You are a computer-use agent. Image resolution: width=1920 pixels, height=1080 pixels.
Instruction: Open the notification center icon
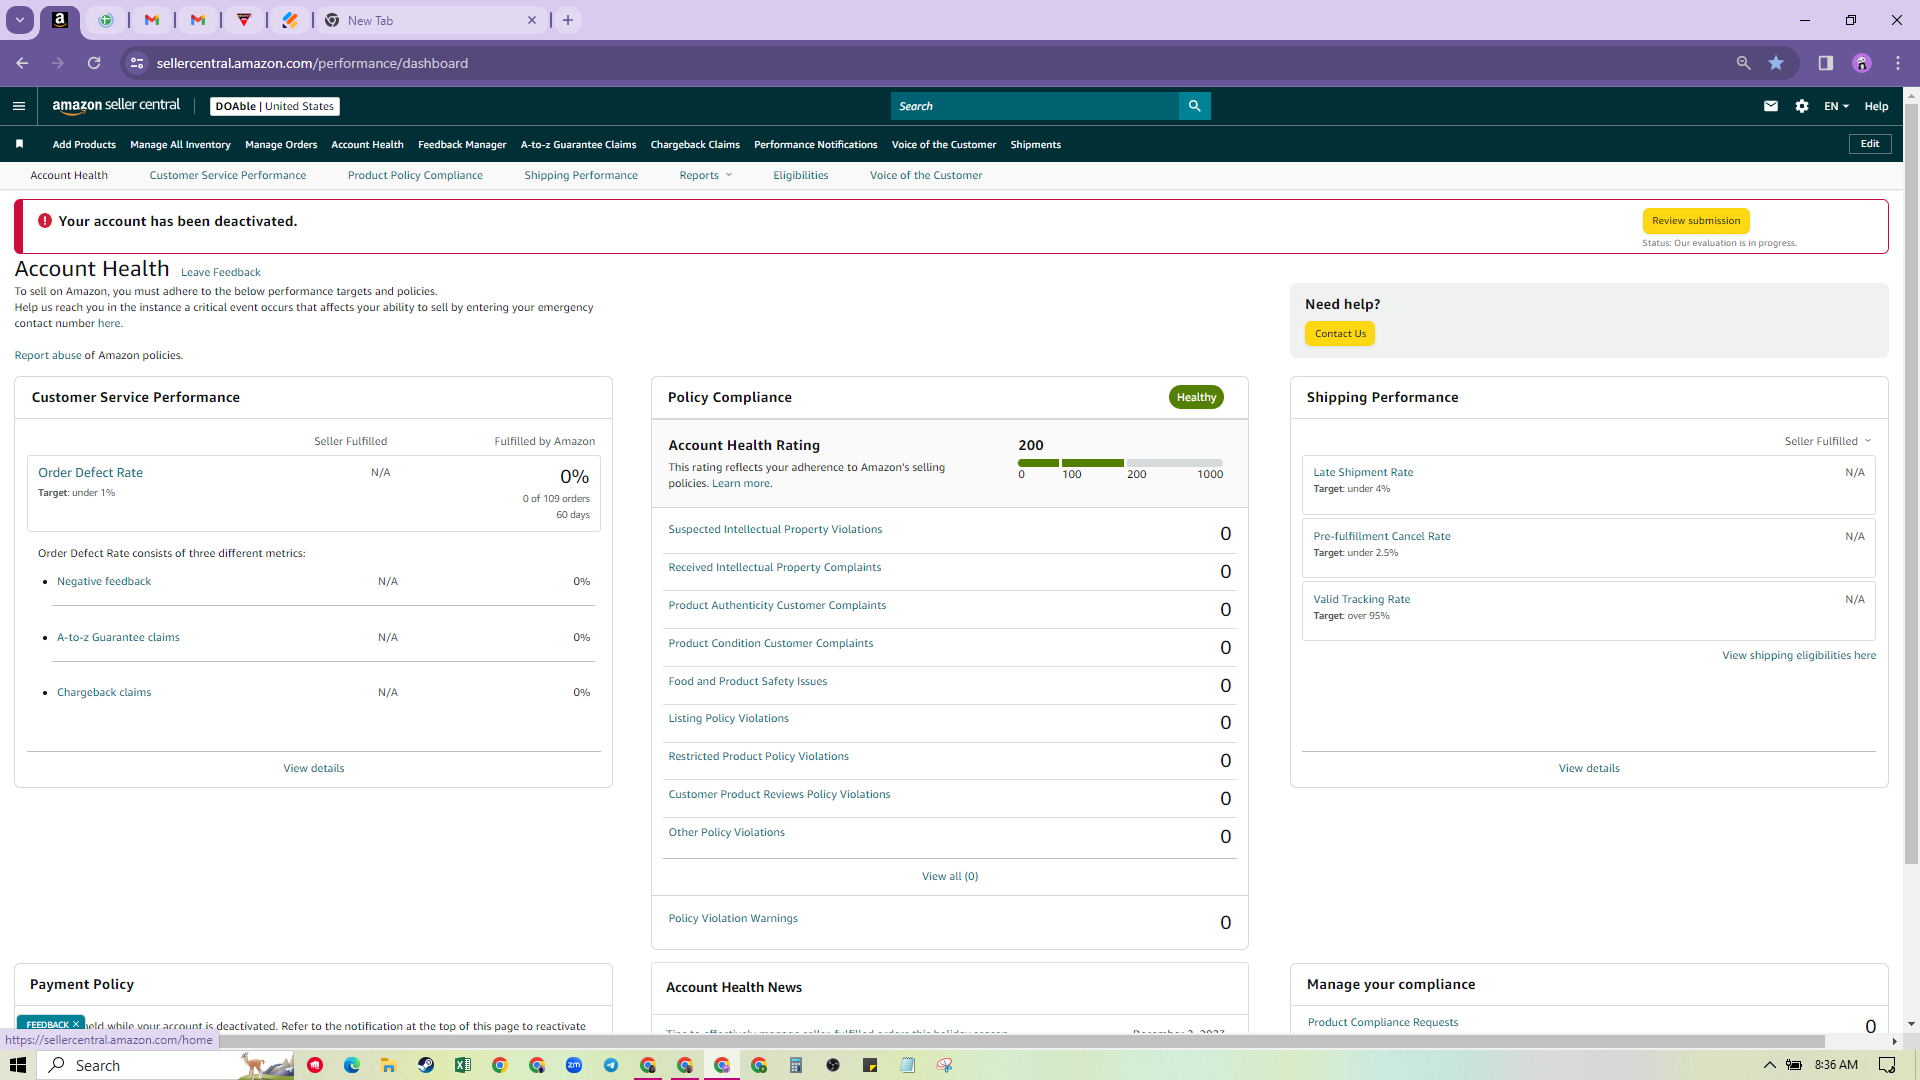pos(1887,1065)
